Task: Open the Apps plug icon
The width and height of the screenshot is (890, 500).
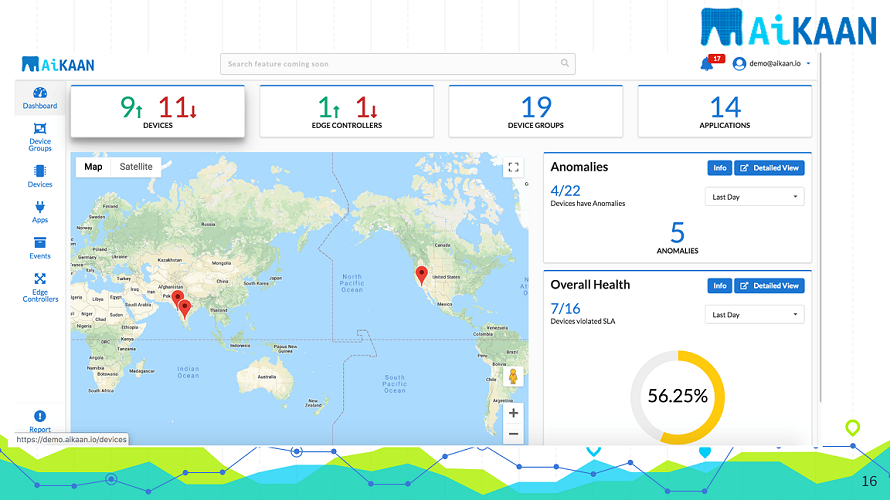Action: point(40,211)
